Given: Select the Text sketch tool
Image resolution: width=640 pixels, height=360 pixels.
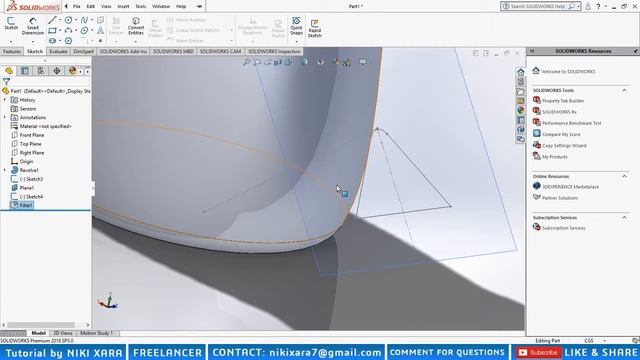Looking at the screenshot, I should (x=100, y=30).
